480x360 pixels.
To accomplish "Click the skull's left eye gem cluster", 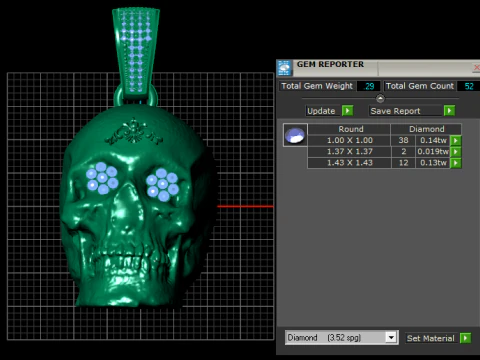I will [102, 178].
